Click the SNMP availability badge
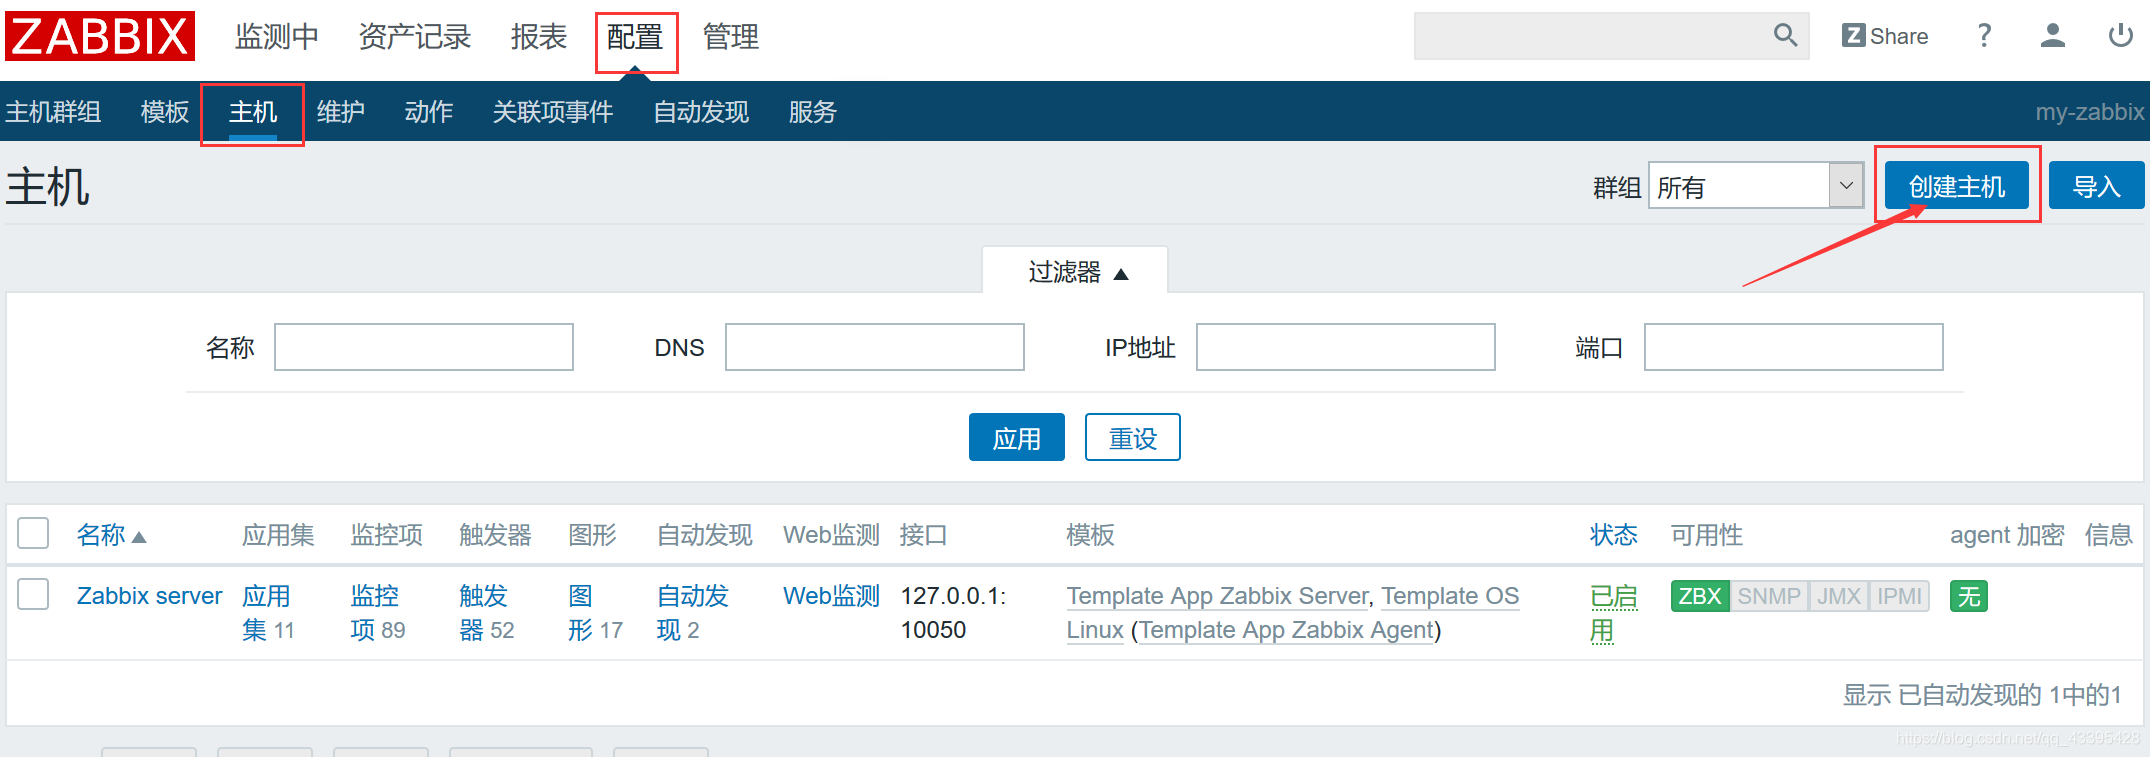This screenshot has width=2150, height=757. 1769,596
